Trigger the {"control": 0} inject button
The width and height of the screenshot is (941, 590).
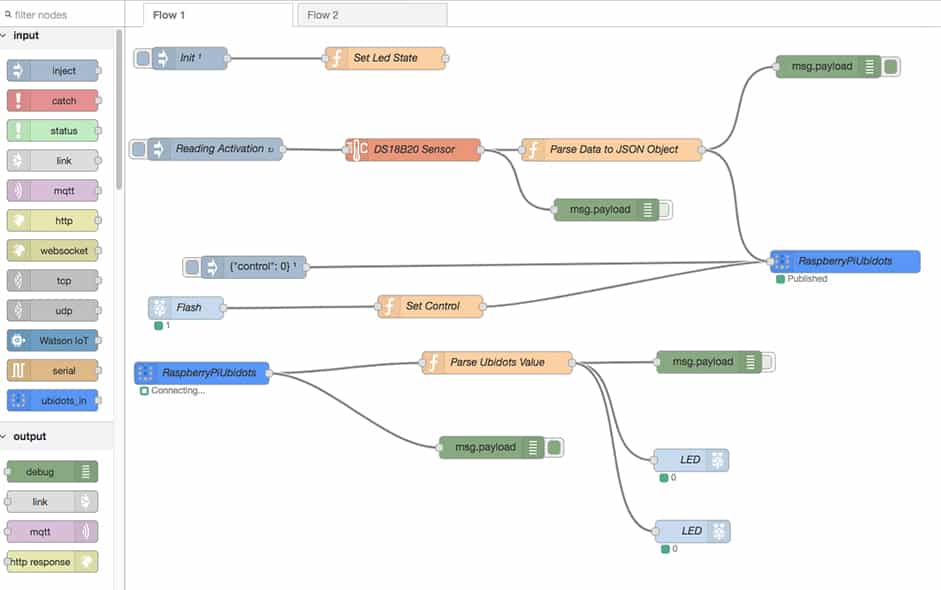(x=192, y=266)
